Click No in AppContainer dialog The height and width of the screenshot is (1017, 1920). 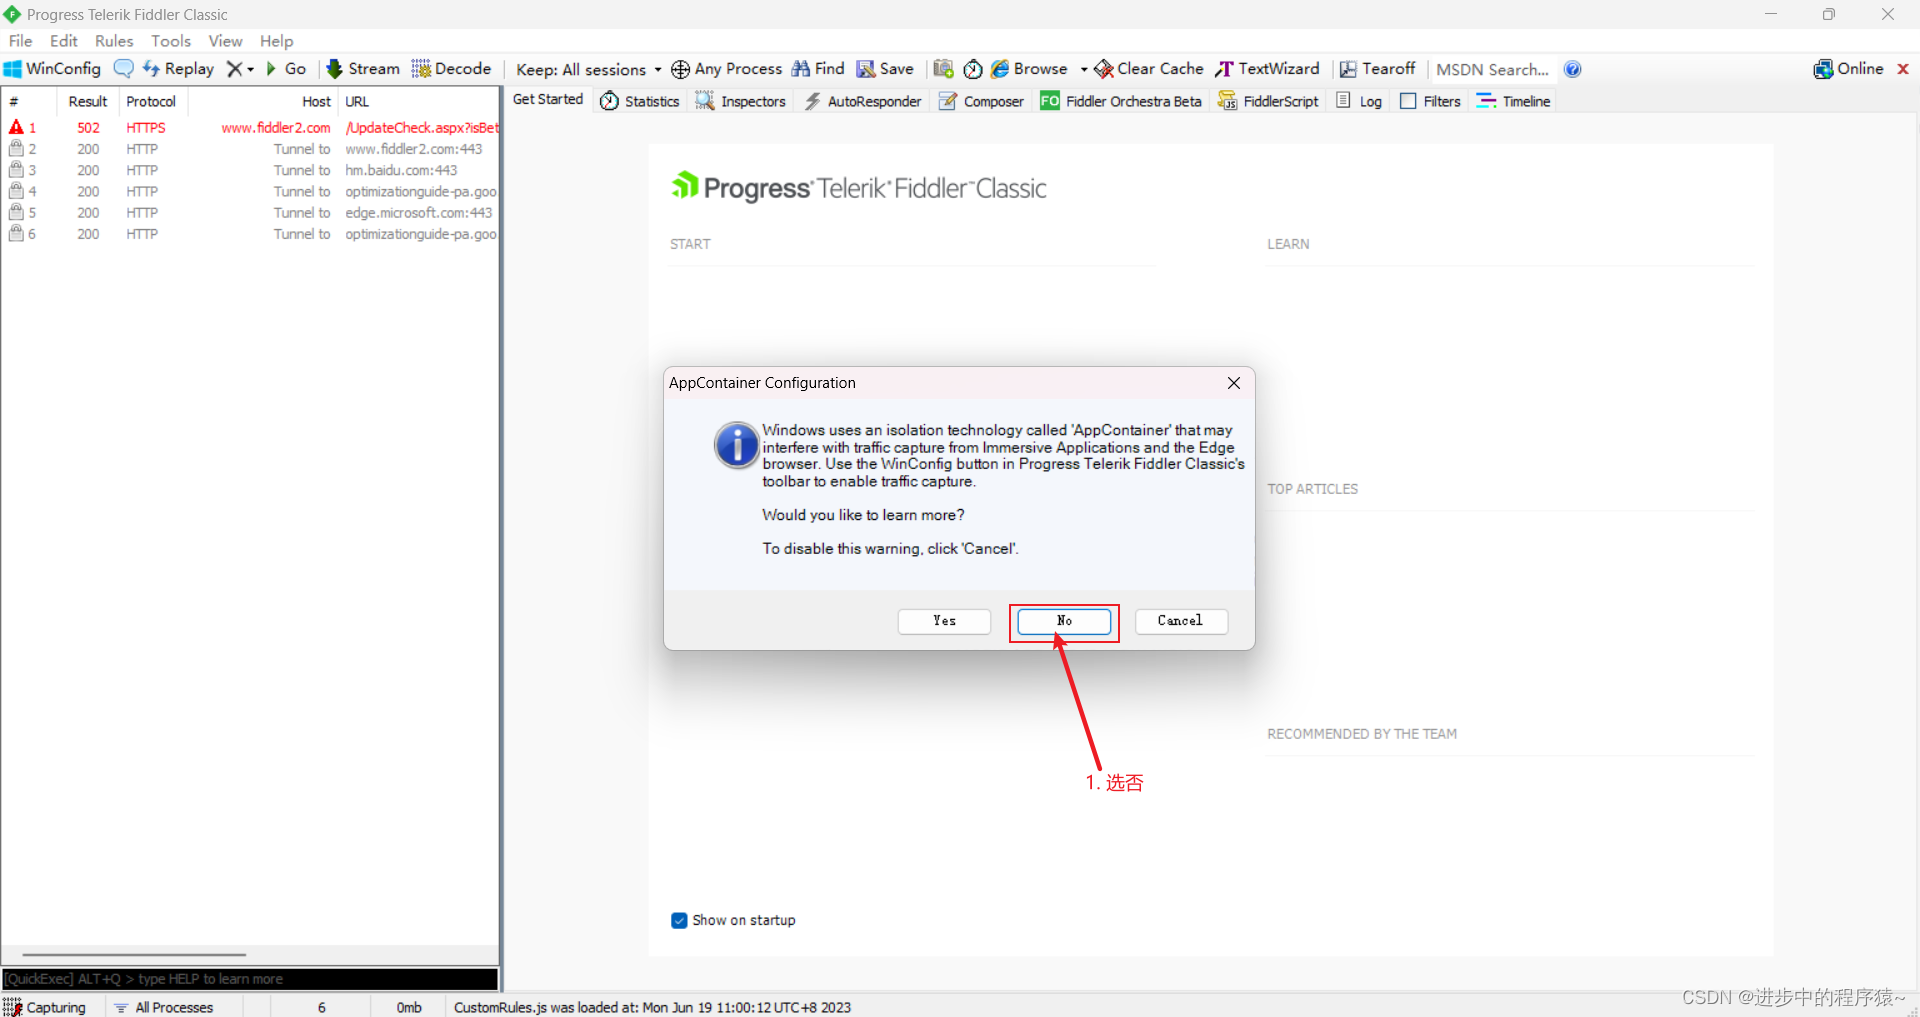[1064, 621]
